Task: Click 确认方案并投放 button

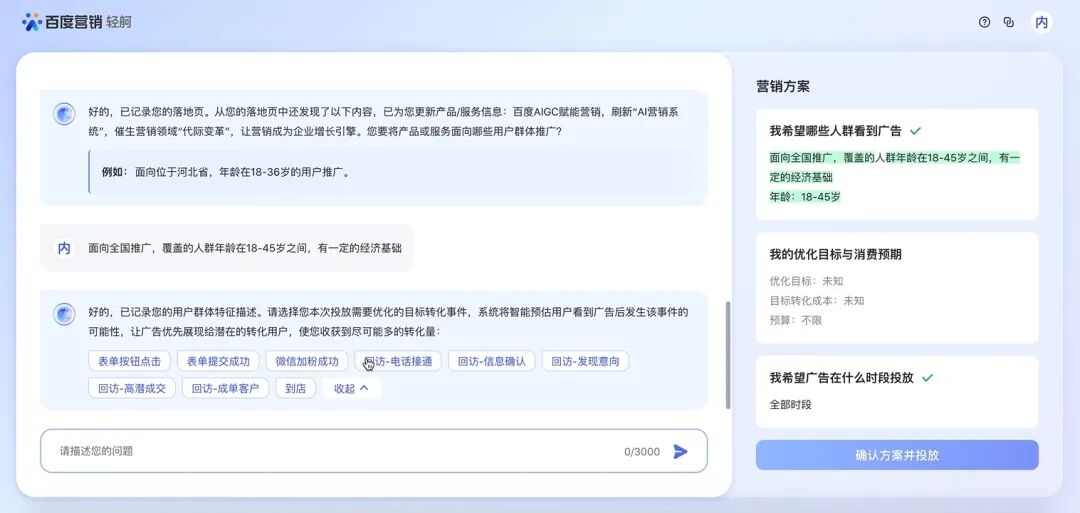Action: [897, 455]
